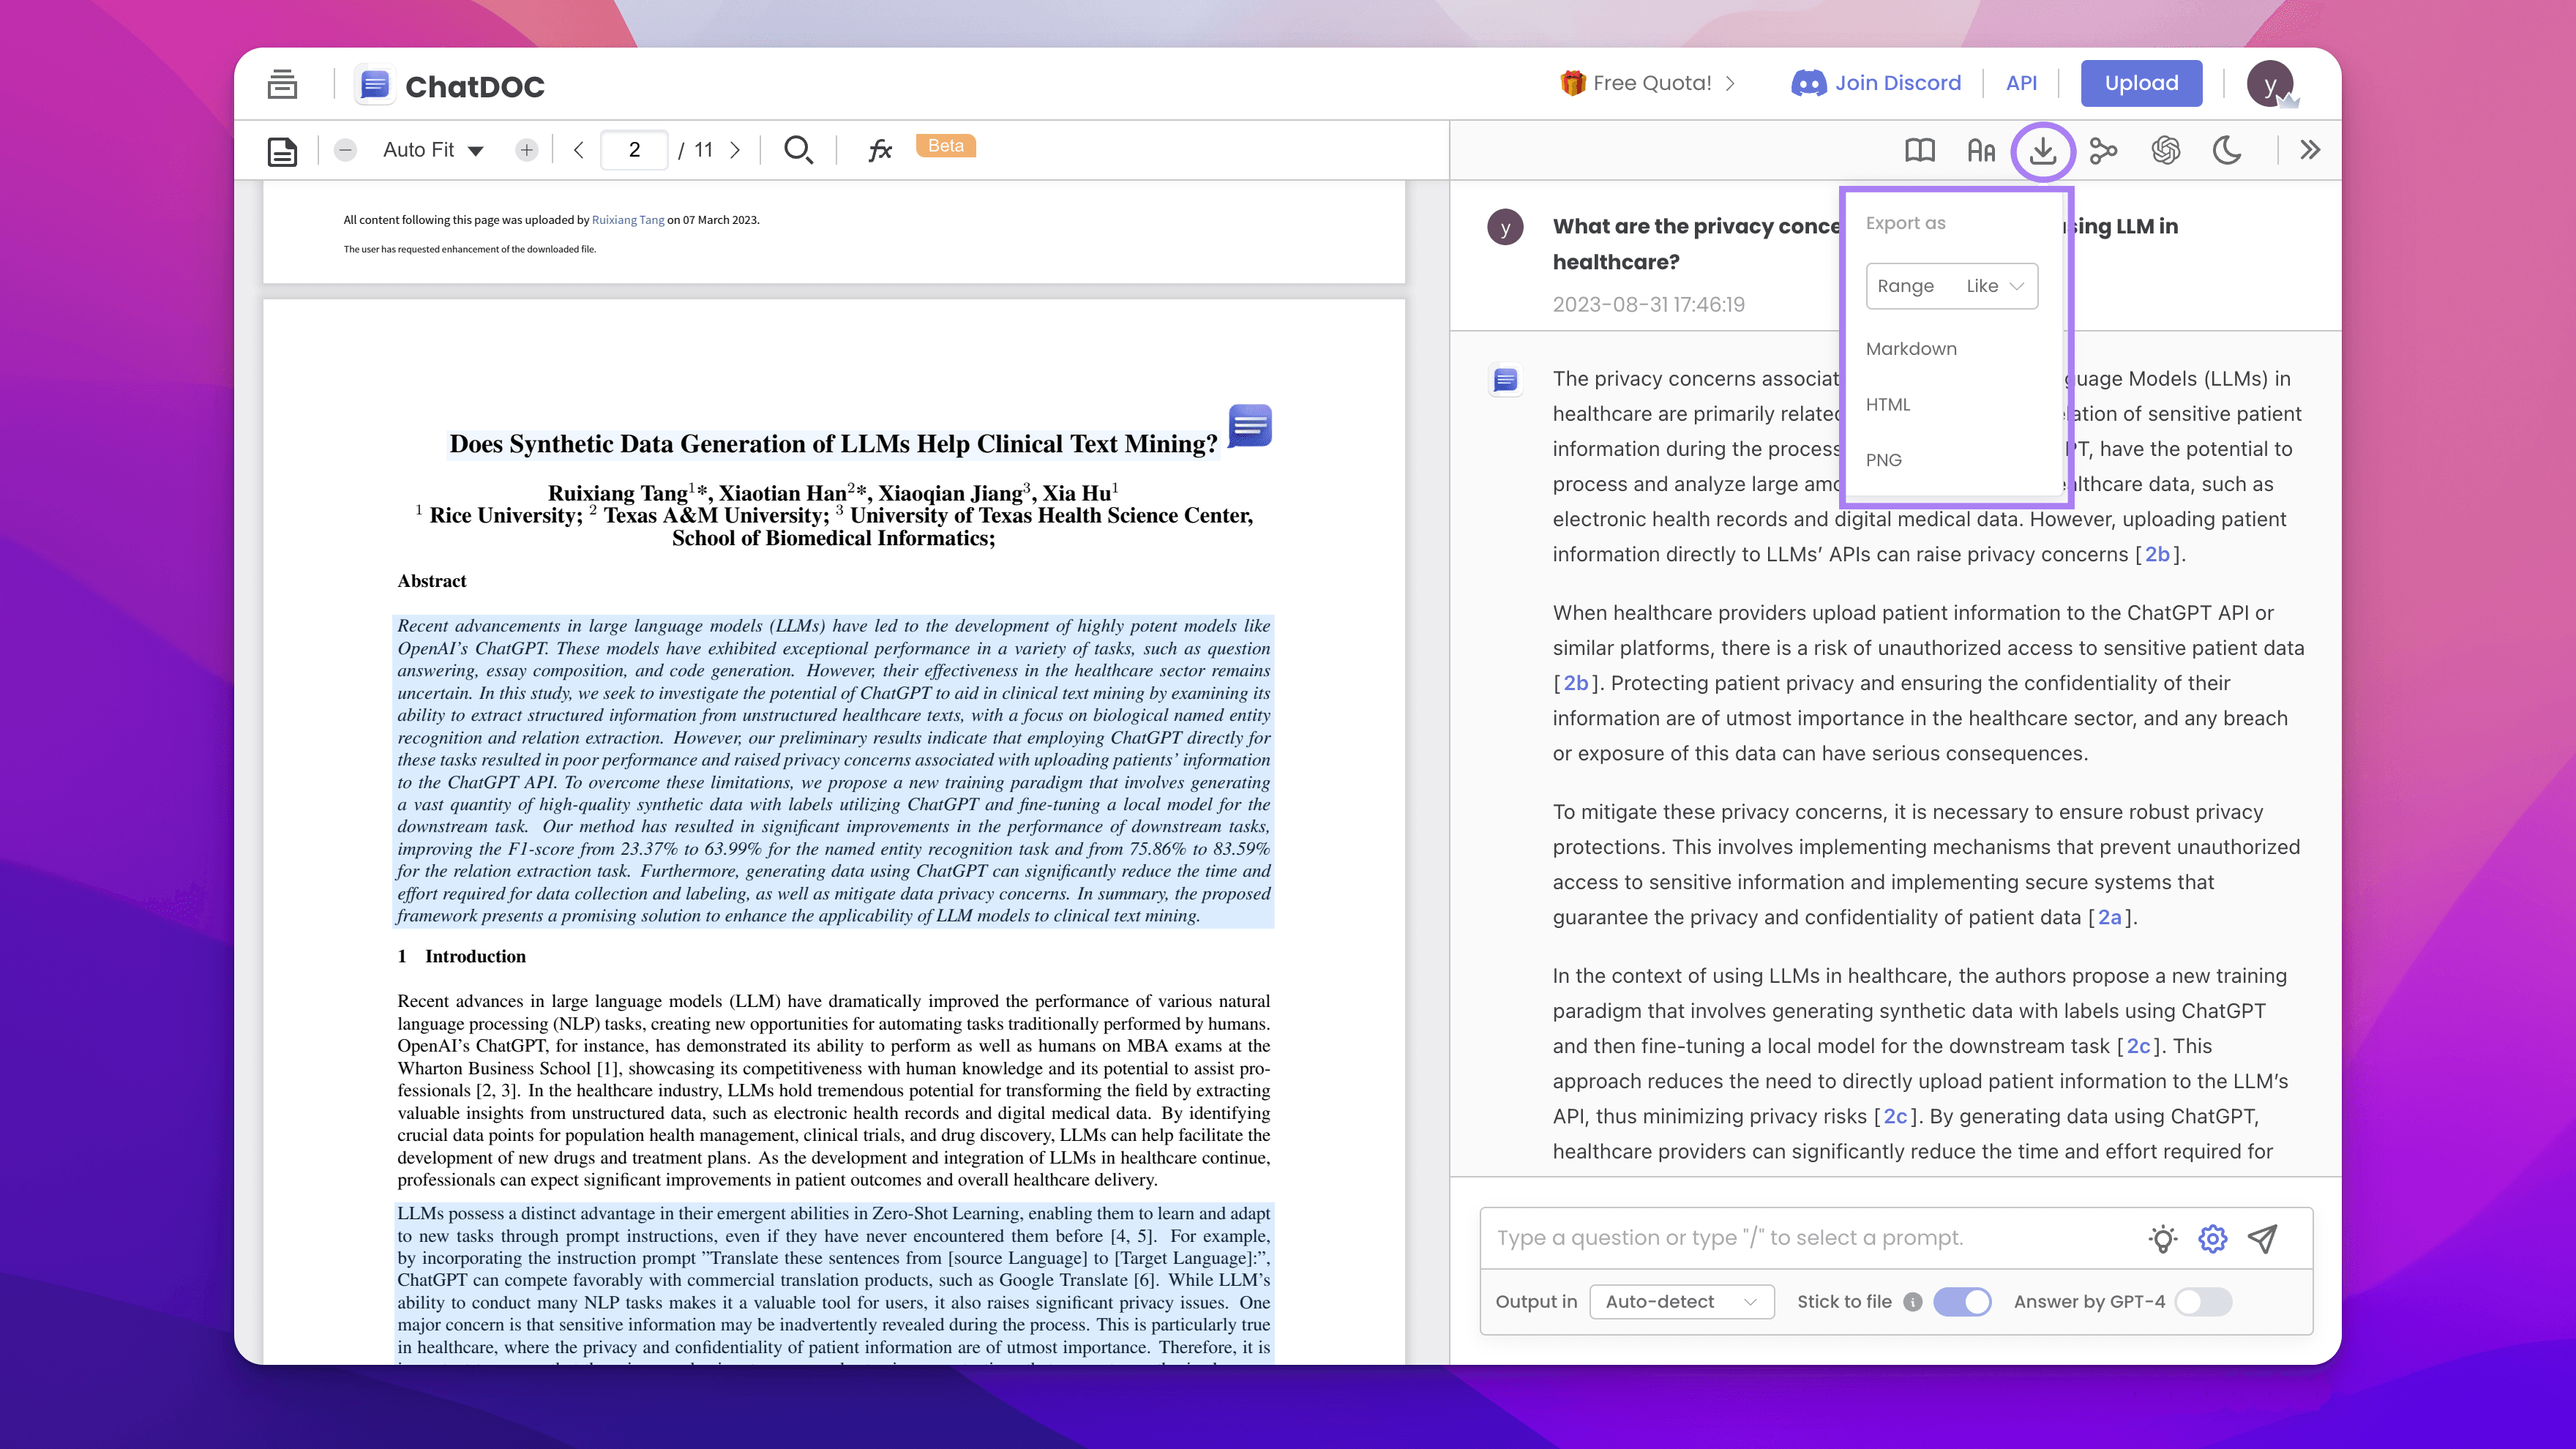This screenshot has width=2576, height=1449.
Task: Enable the Answer by GPT-4 toggle
Action: point(2203,1302)
